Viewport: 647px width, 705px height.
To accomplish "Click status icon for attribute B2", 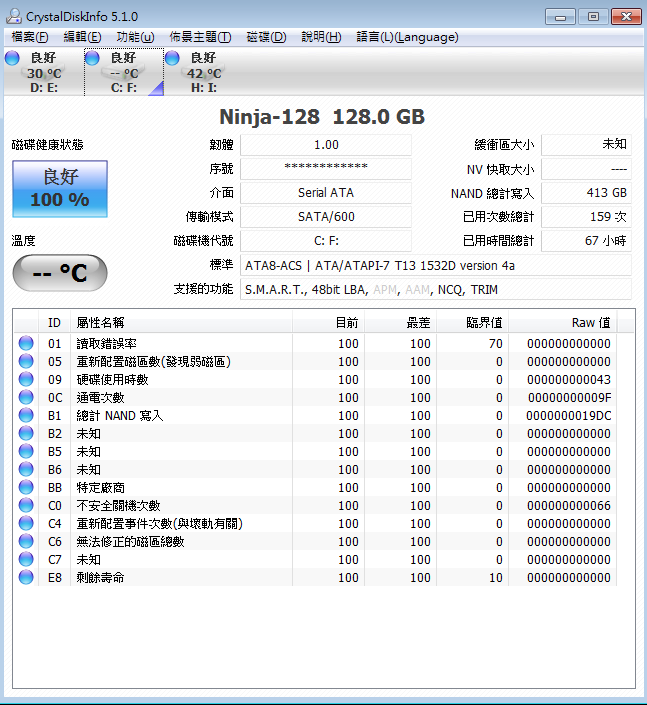I will [x=26, y=433].
